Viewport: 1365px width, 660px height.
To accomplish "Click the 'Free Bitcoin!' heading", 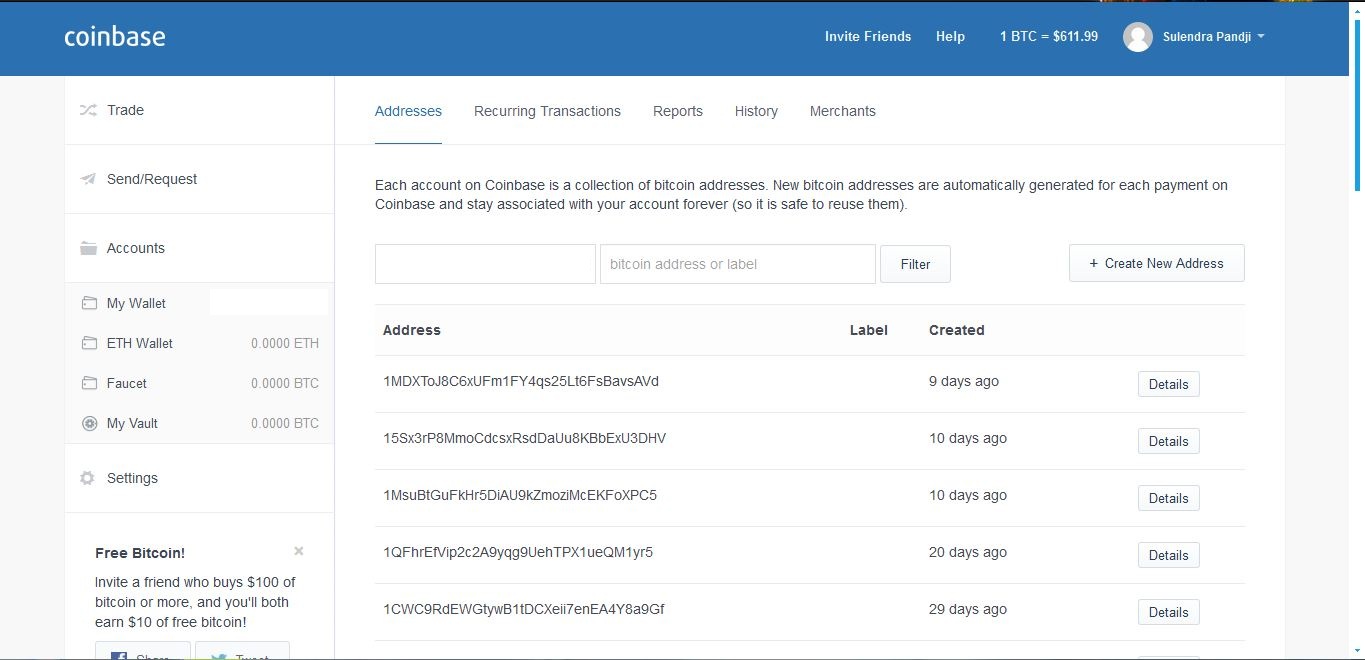I will 140,553.
